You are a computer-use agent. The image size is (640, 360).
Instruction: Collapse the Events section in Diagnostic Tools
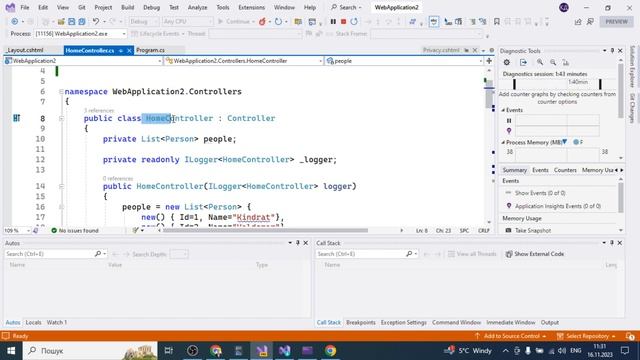tap(503, 110)
